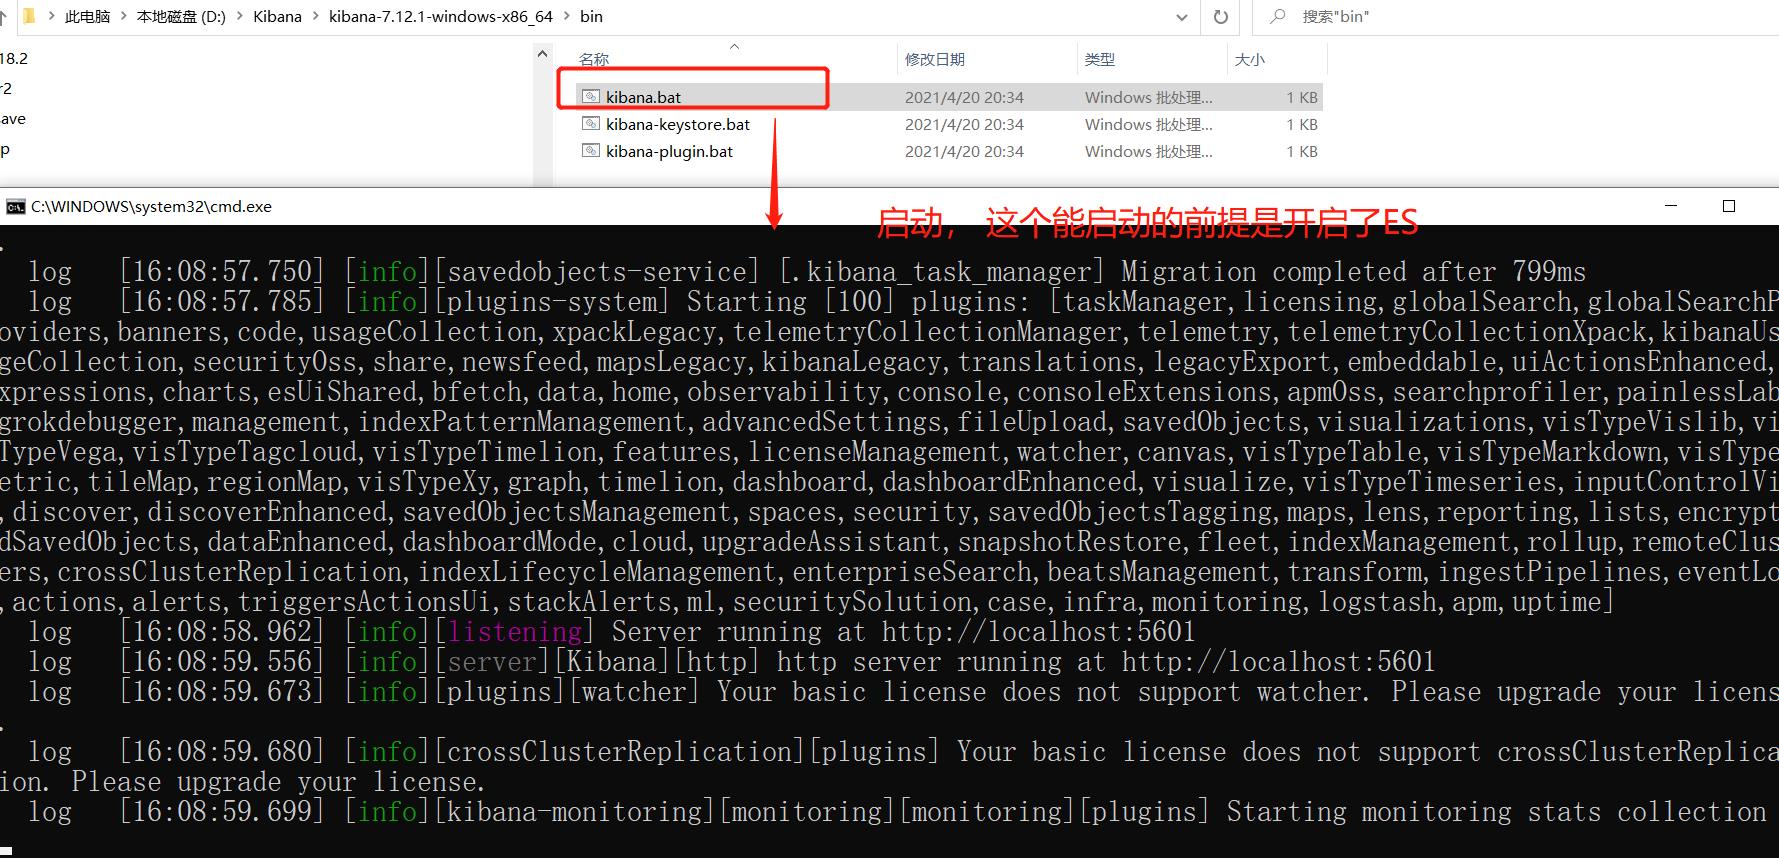Click the "18.2" item in navigation pane

pyautogui.click(x=14, y=59)
